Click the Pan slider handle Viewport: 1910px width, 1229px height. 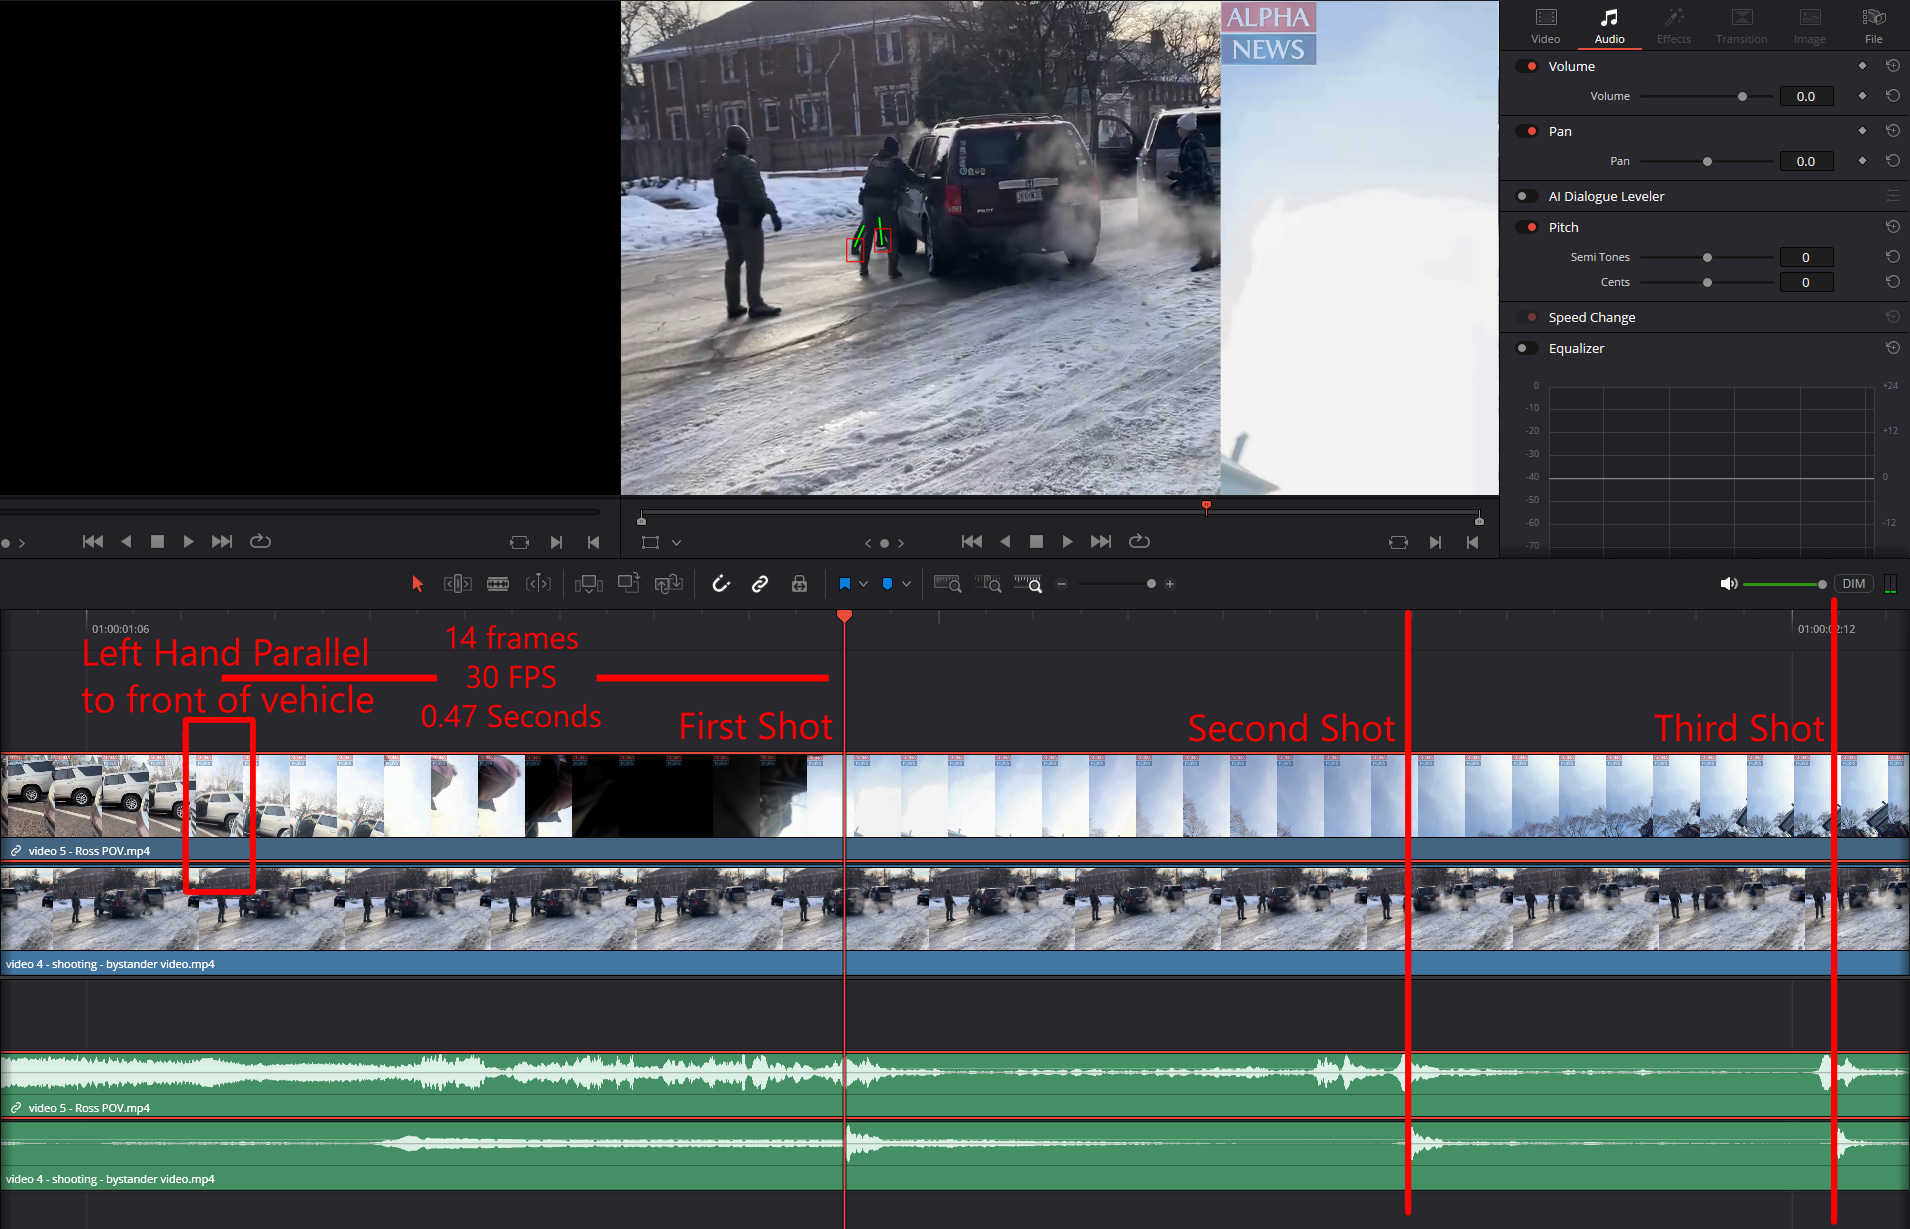pyautogui.click(x=1707, y=161)
